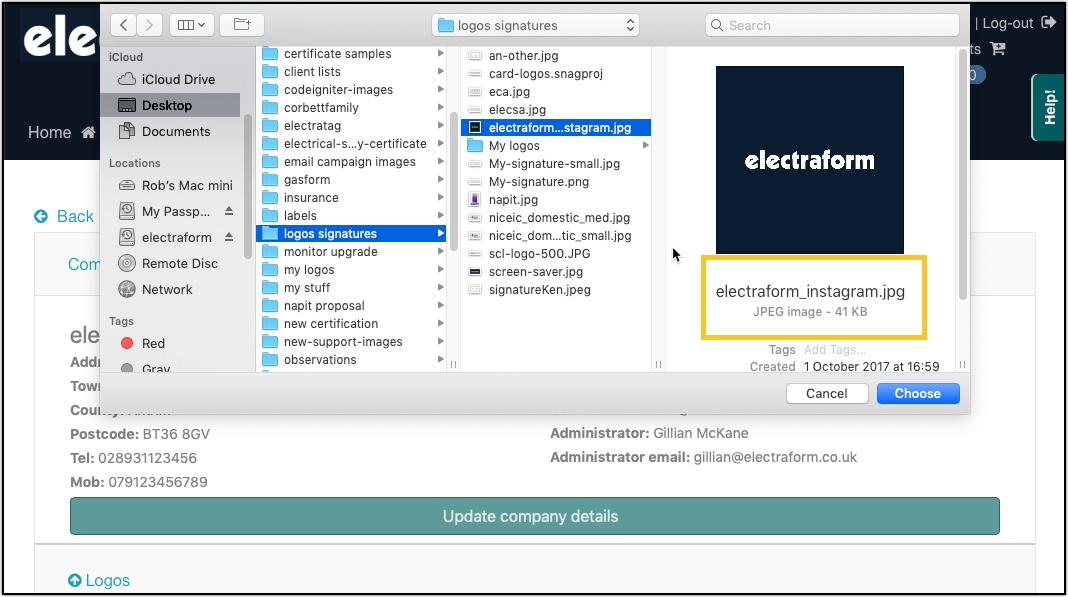Click the Update company details button

coord(535,516)
